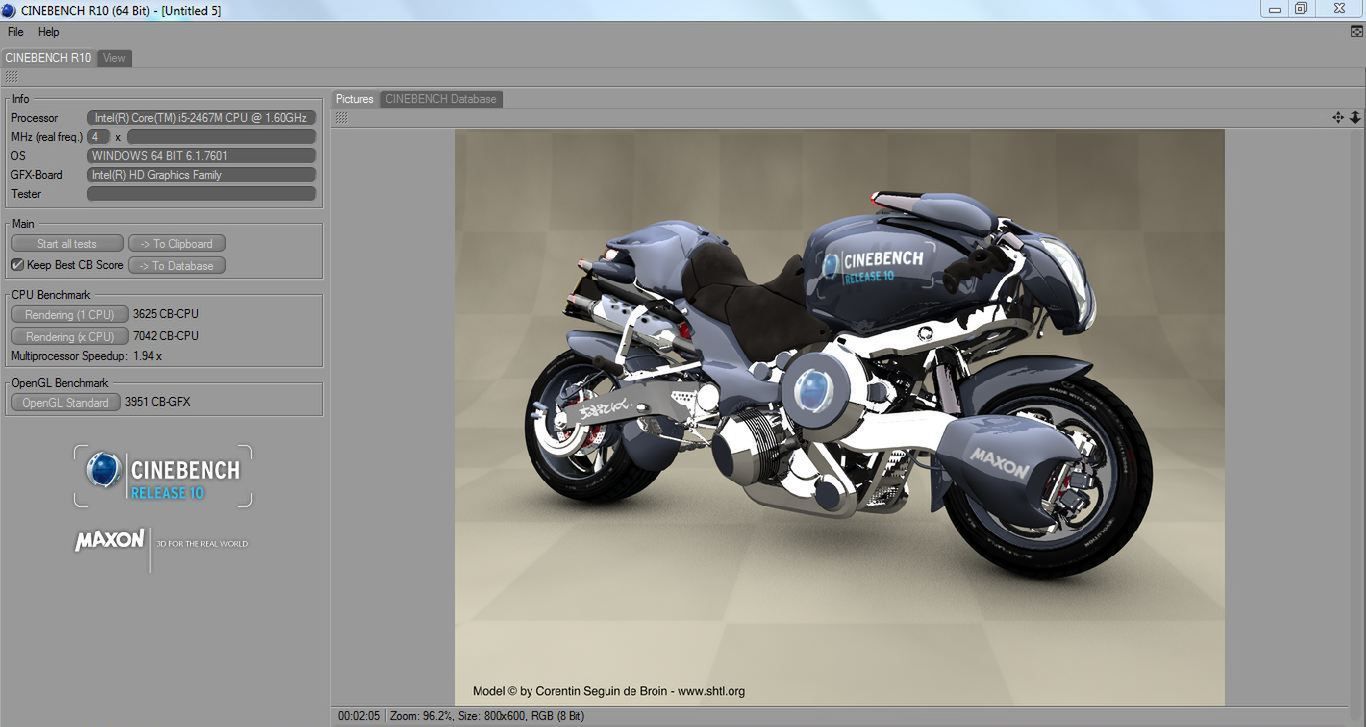This screenshot has height=727, width=1366.
Task: Click the left panel grip handle icon
Action: pyautogui.click(x=11, y=77)
